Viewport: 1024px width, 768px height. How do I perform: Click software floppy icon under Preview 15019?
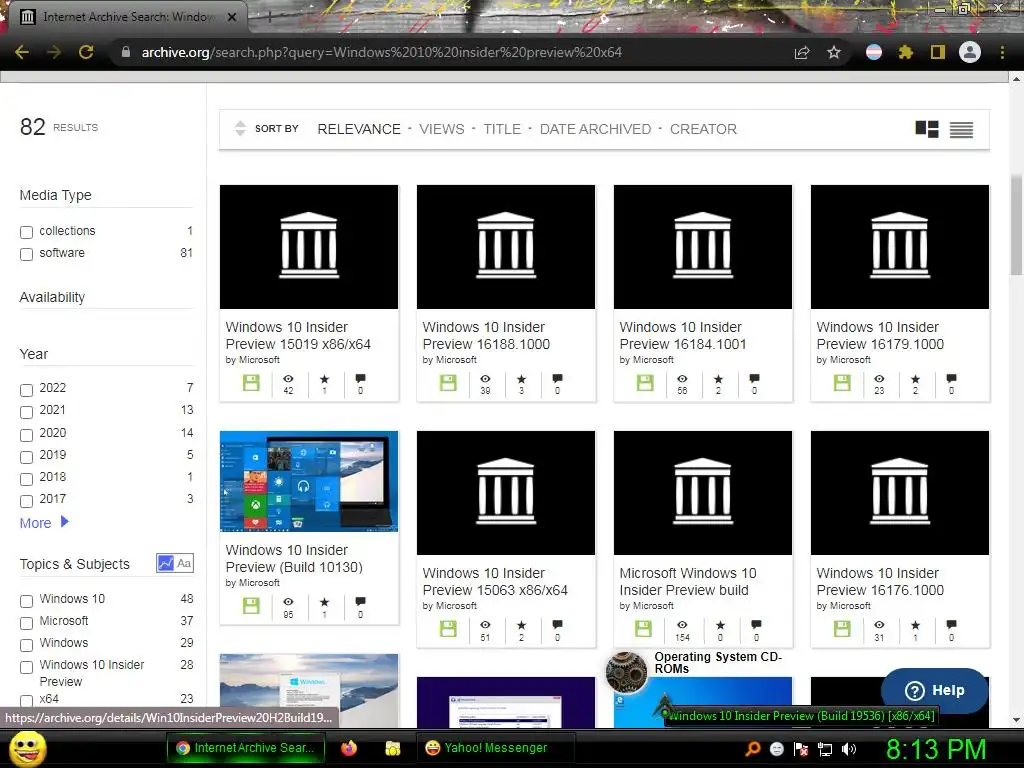[x=251, y=383]
